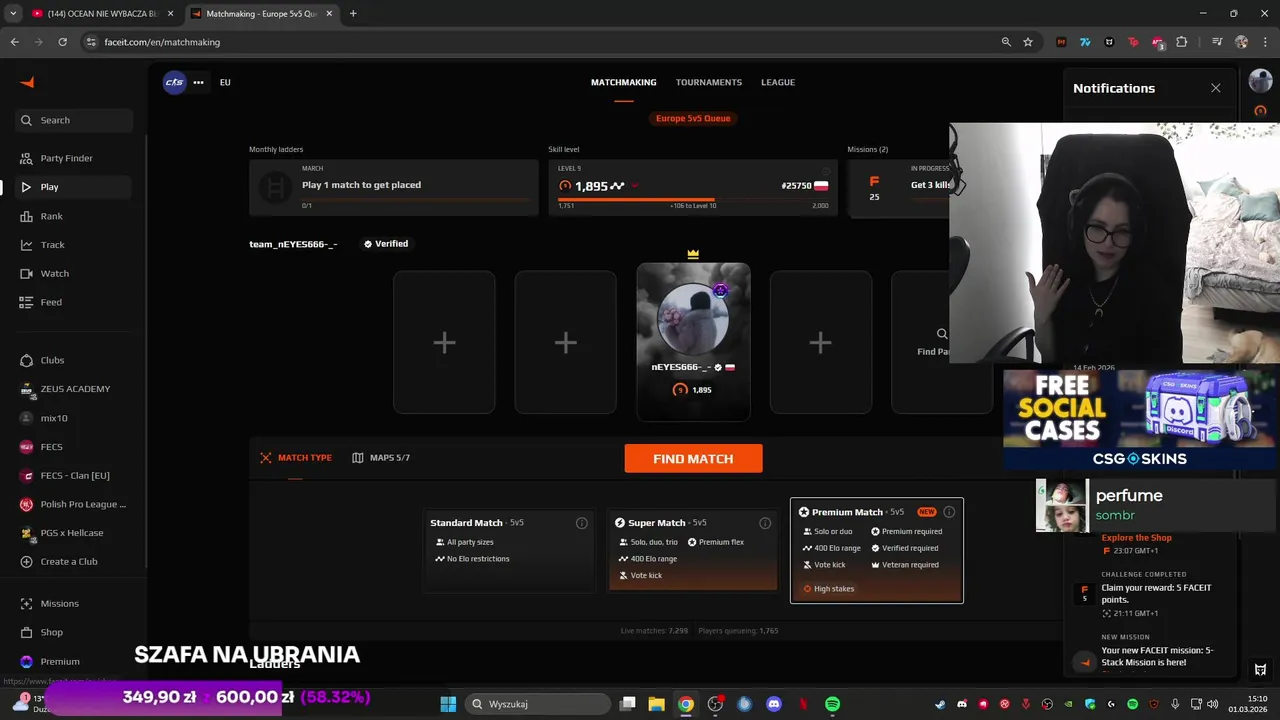Open Spotify from the Windows taskbar
Viewport: 1280px width, 720px height.
point(832,704)
